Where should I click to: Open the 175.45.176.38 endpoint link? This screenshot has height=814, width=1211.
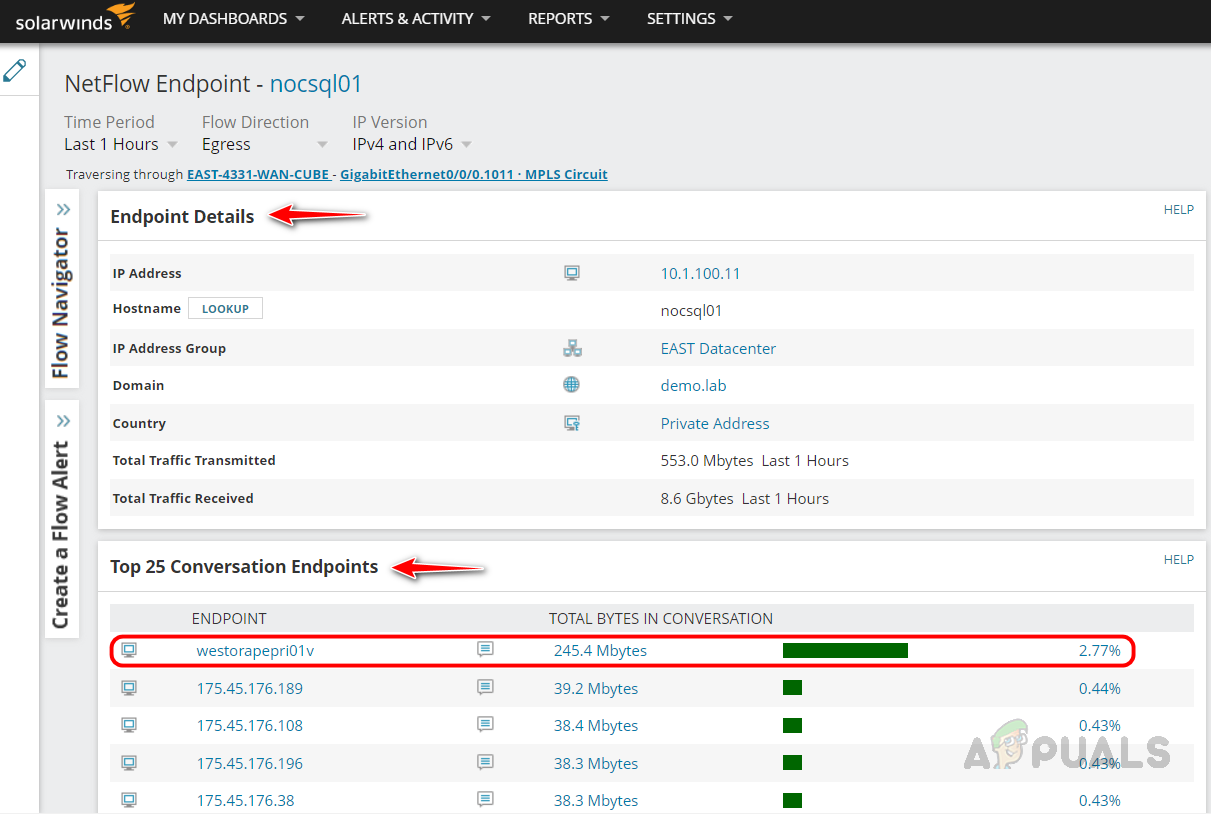[x=246, y=800]
